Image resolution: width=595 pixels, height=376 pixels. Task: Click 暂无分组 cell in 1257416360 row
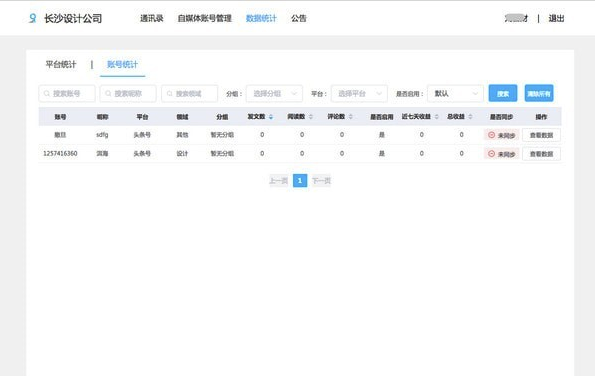(x=222, y=153)
